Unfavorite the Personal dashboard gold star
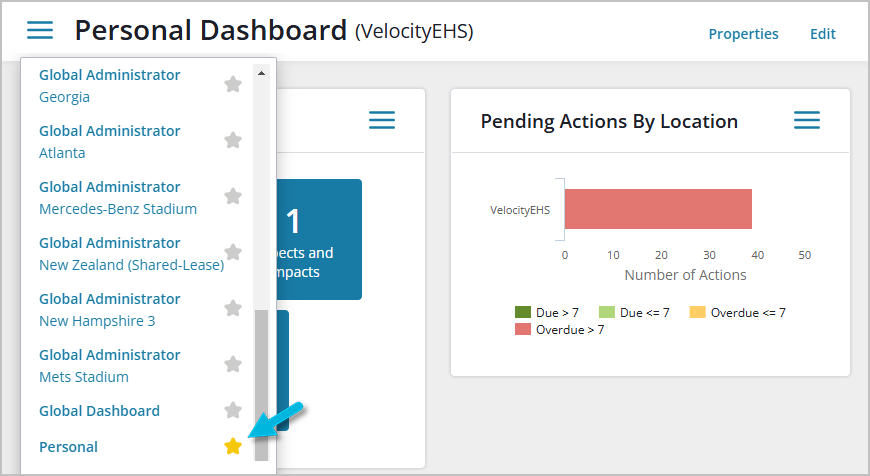 [233, 446]
